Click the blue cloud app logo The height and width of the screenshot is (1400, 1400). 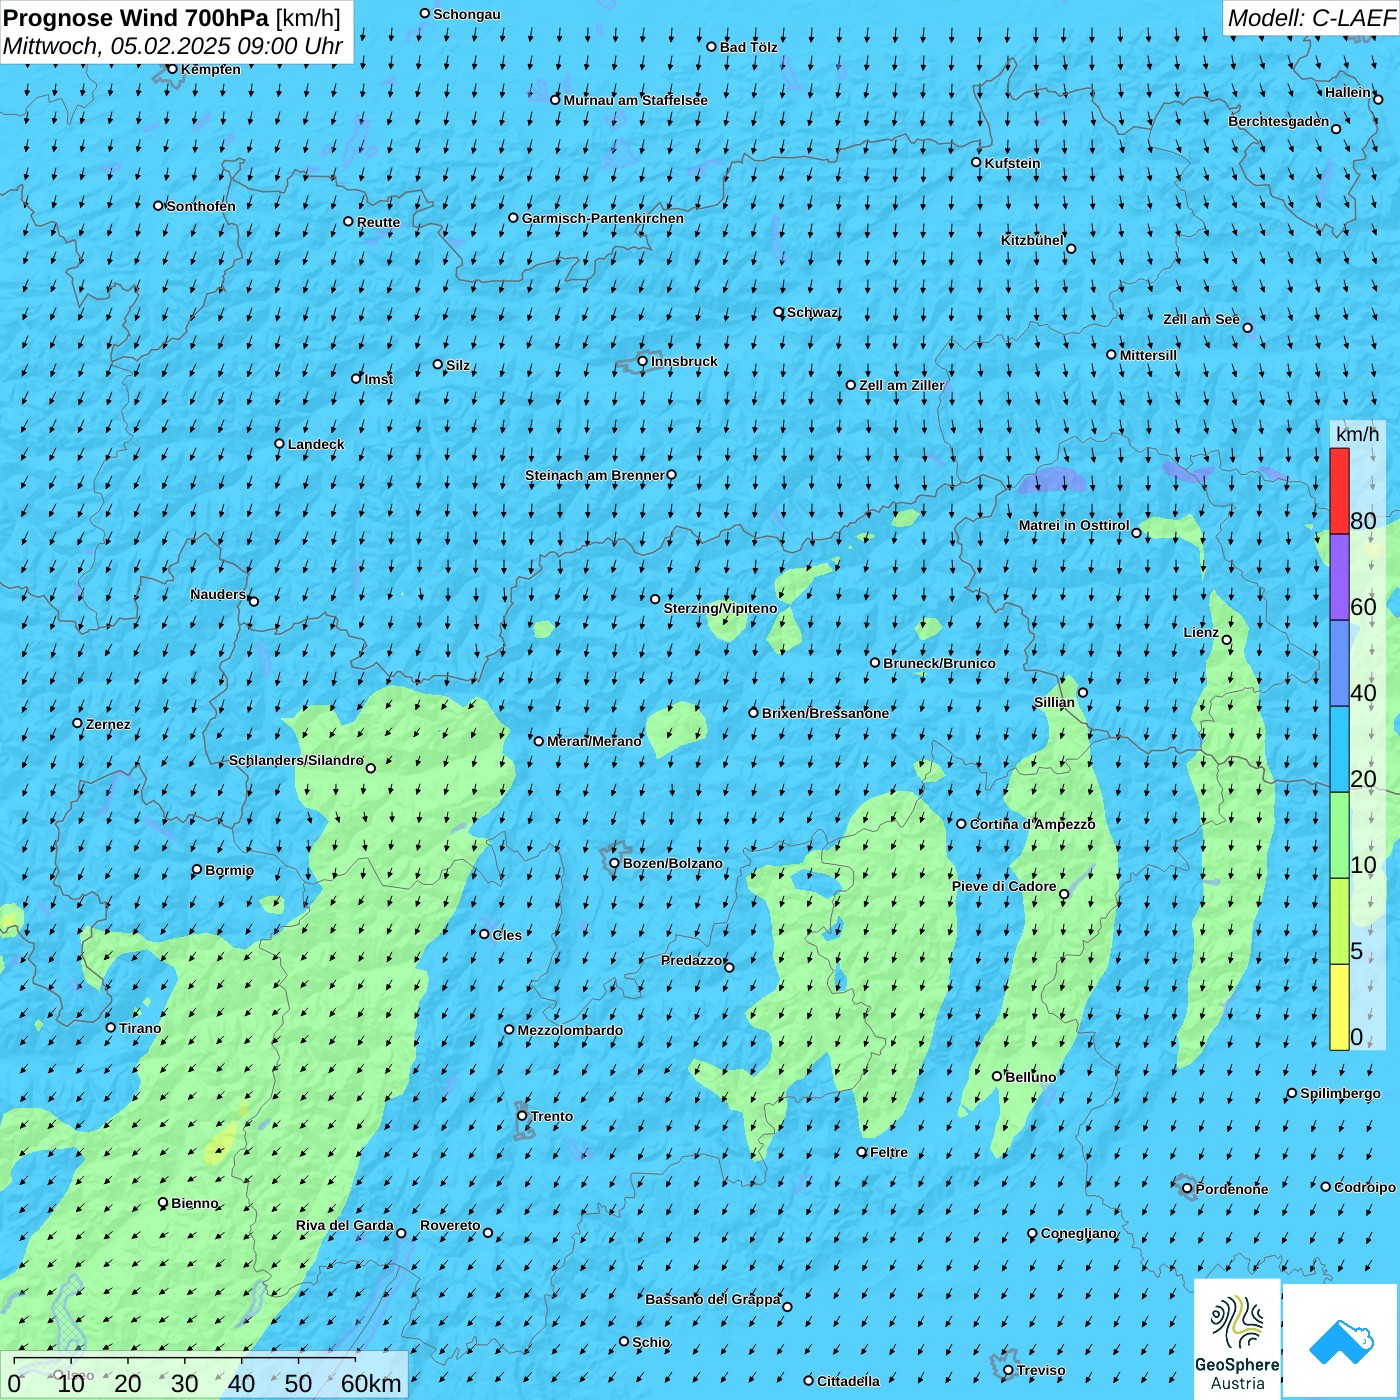tap(1341, 1341)
